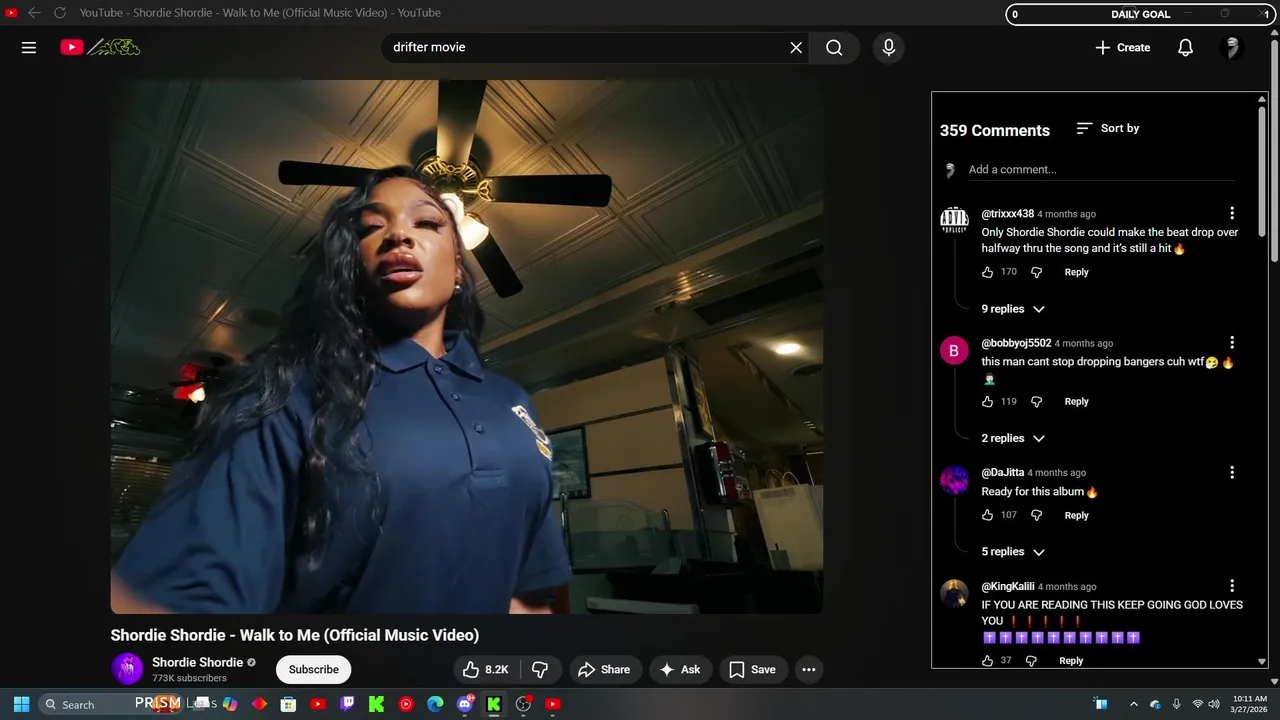The image size is (1280, 720).
Task: Open Microsoft Edge from the taskbar
Action: coord(435,704)
